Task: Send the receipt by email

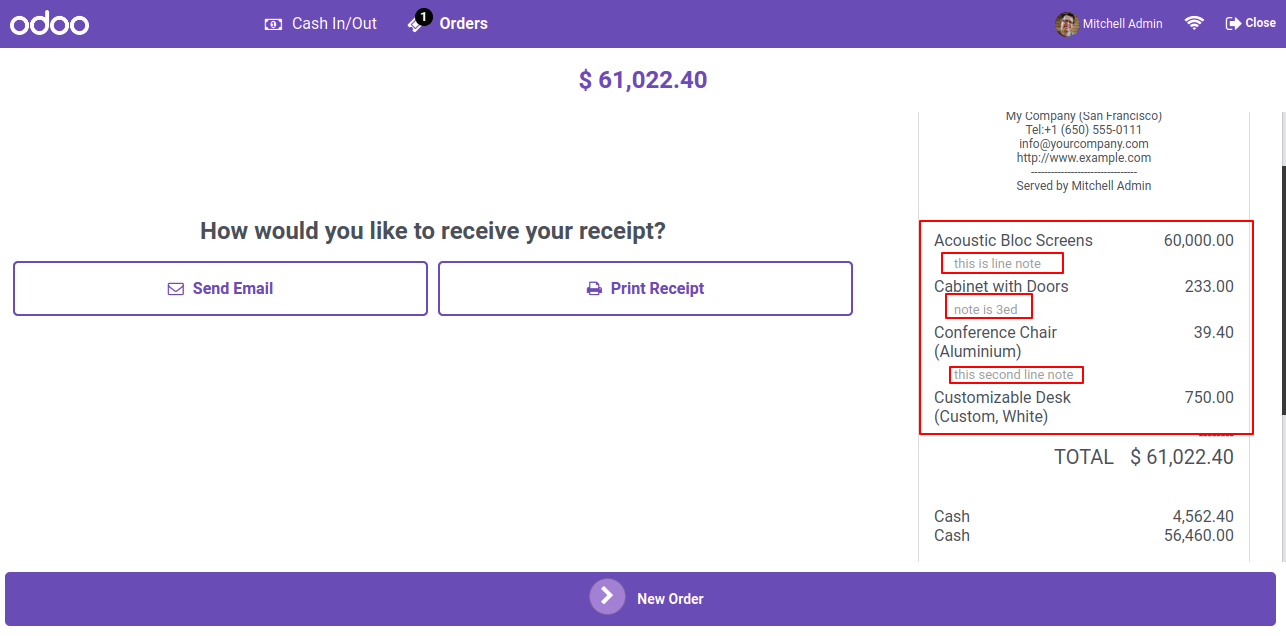Action: click(x=220, y=289)
